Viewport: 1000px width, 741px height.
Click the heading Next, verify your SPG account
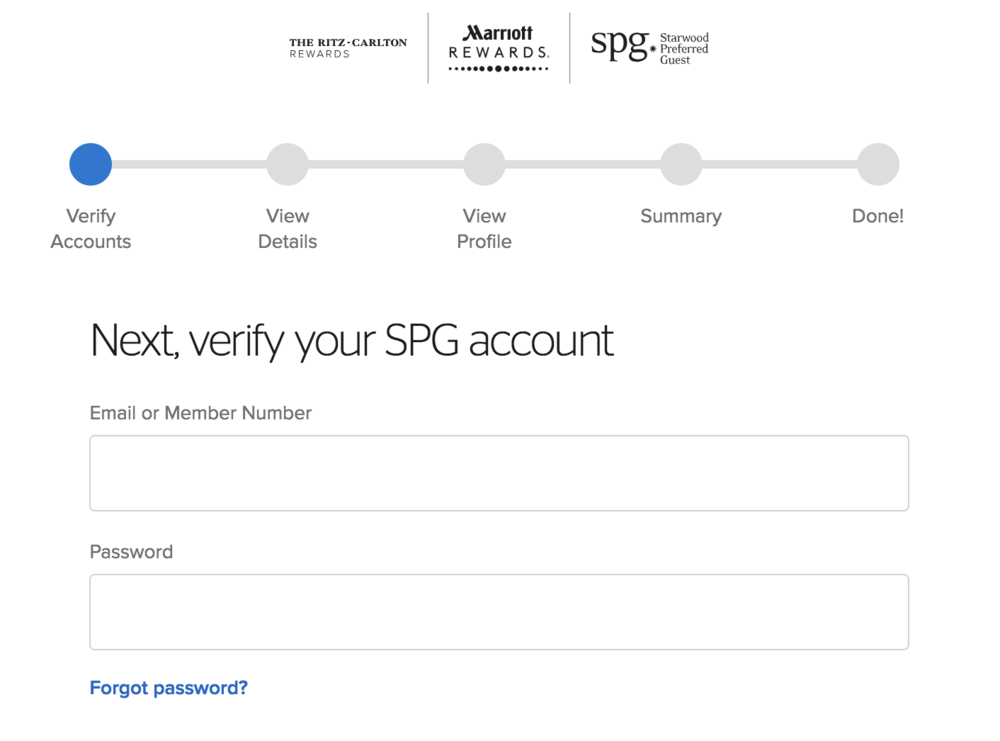click(351, 340)
